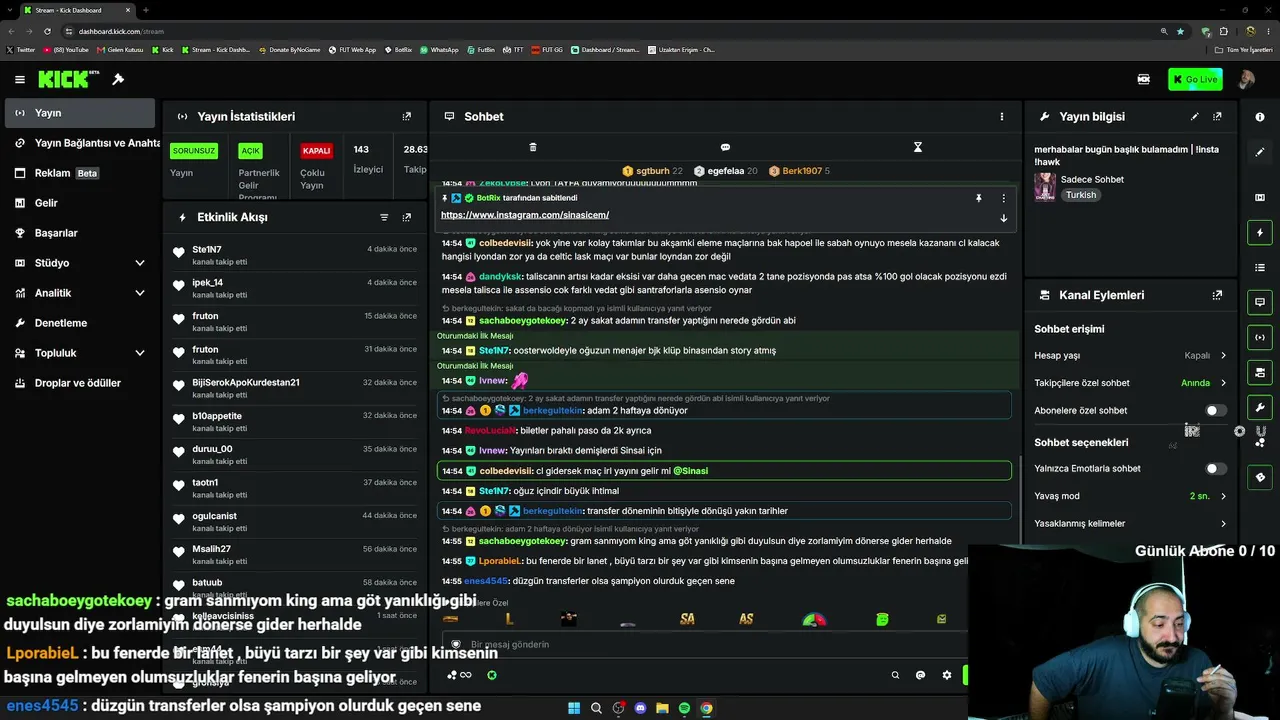Open the Etkinlik Akışı filter options
Image resolution: width=1280 pixels, height=720 pixels.
(x=384, y=217)
